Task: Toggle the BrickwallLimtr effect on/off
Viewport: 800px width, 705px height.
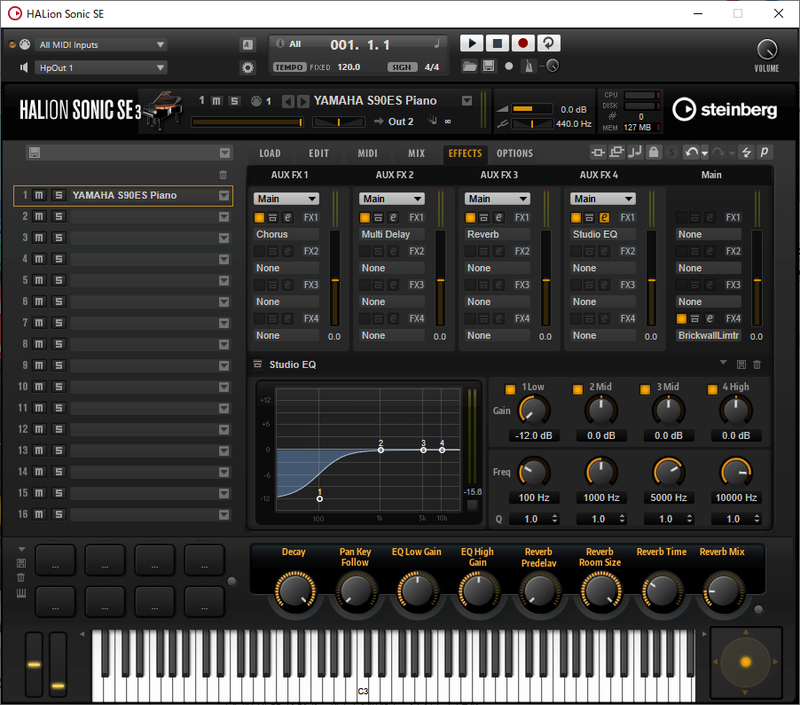Action: point(681,319)
